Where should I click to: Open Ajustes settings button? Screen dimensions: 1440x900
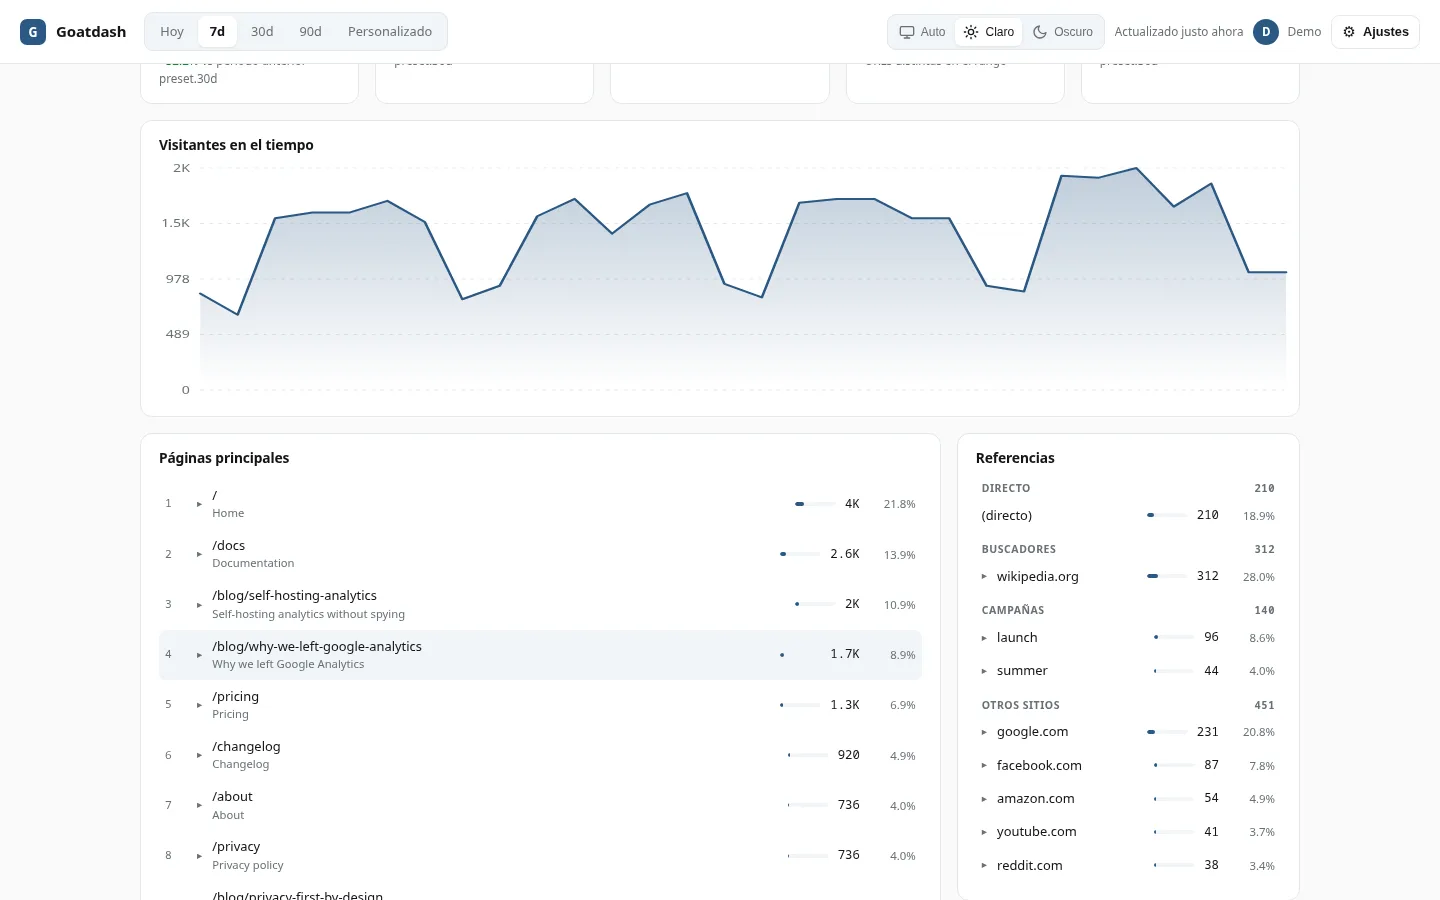point(1375,32)
